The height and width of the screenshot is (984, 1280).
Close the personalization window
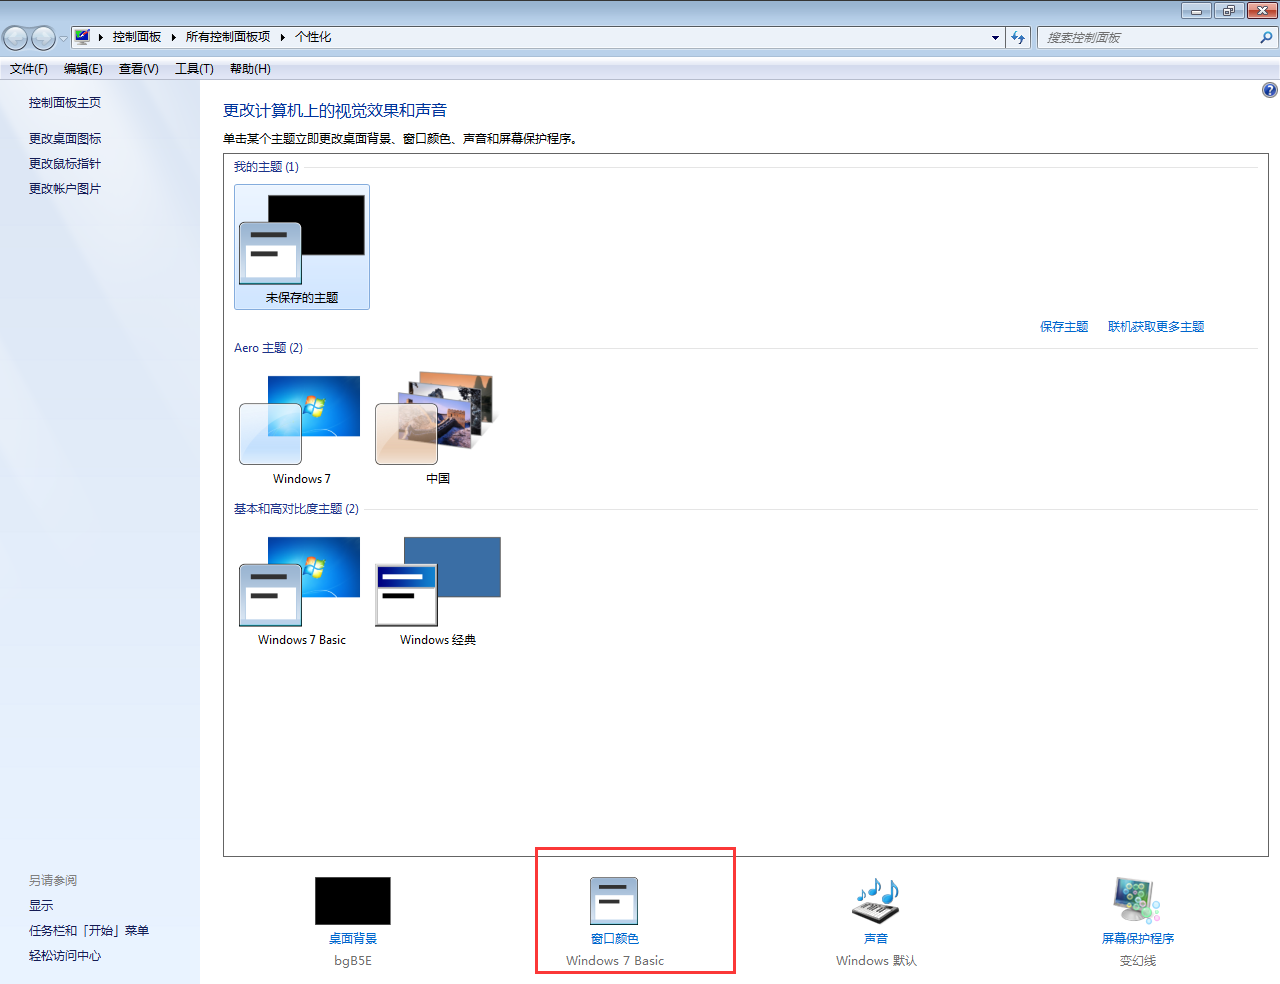tap(1262, 11)
